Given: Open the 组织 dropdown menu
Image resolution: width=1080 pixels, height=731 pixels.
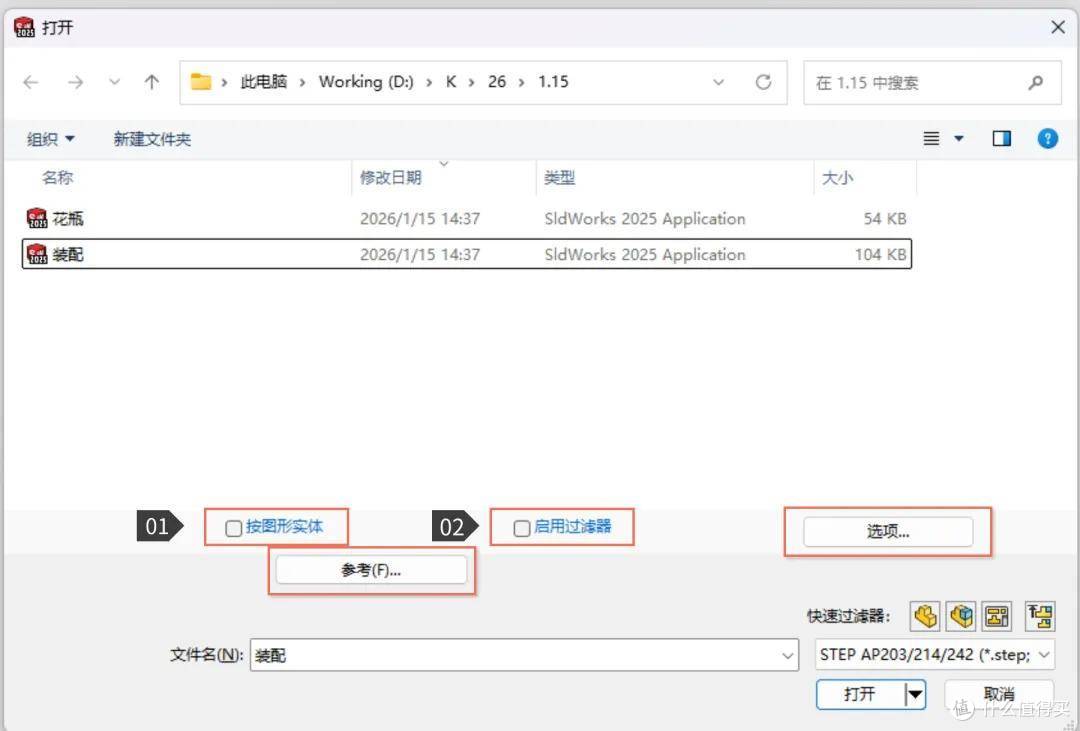Looking at the screenshot, I should coord(50,139).
